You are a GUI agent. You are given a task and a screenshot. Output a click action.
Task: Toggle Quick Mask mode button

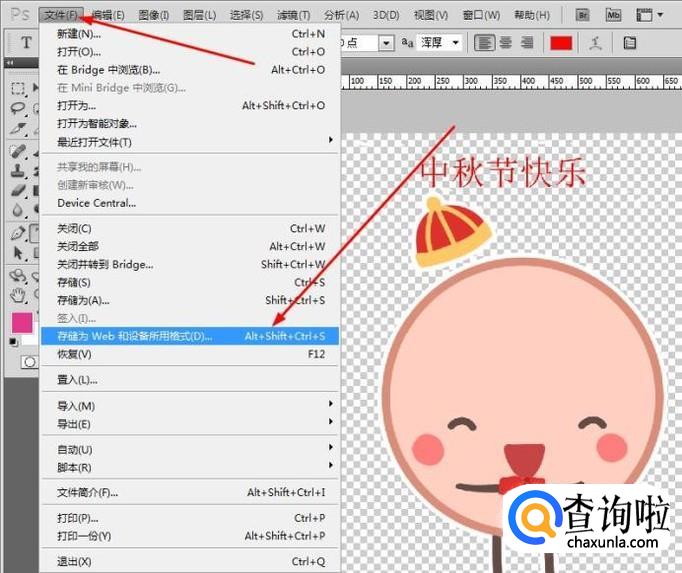[30, 362]
